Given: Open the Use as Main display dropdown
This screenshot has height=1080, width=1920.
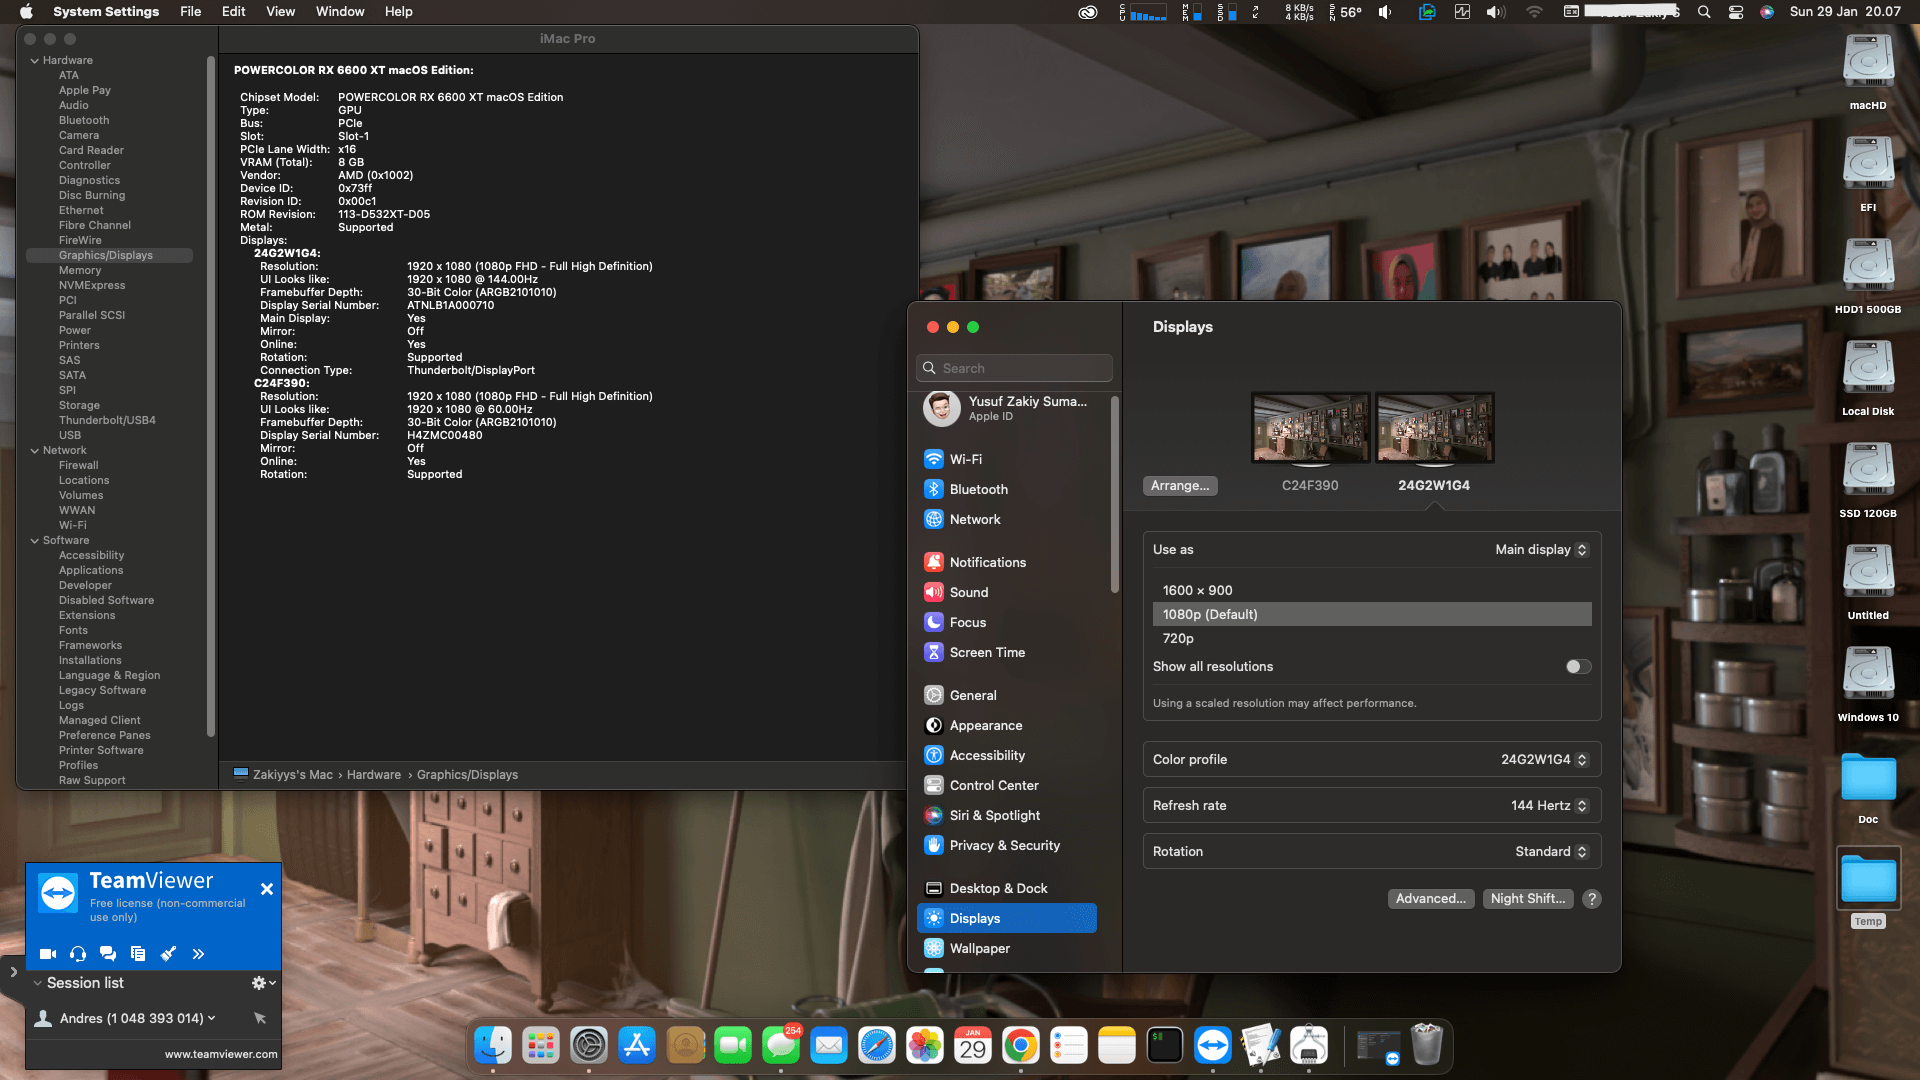Looking at the screenshot, I should 1541,550.
